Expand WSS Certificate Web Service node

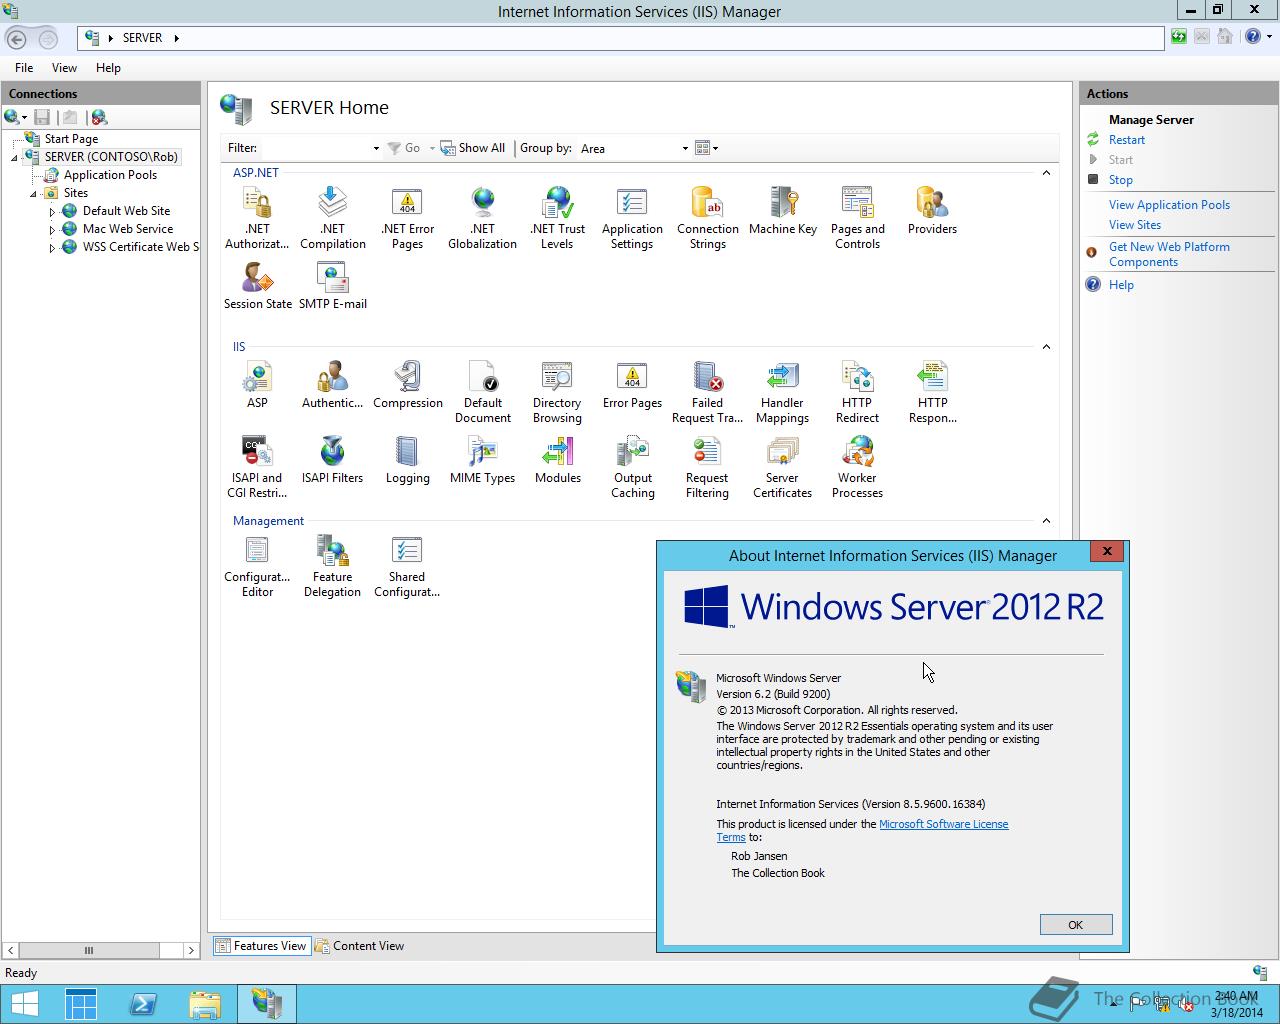point(52,248)
